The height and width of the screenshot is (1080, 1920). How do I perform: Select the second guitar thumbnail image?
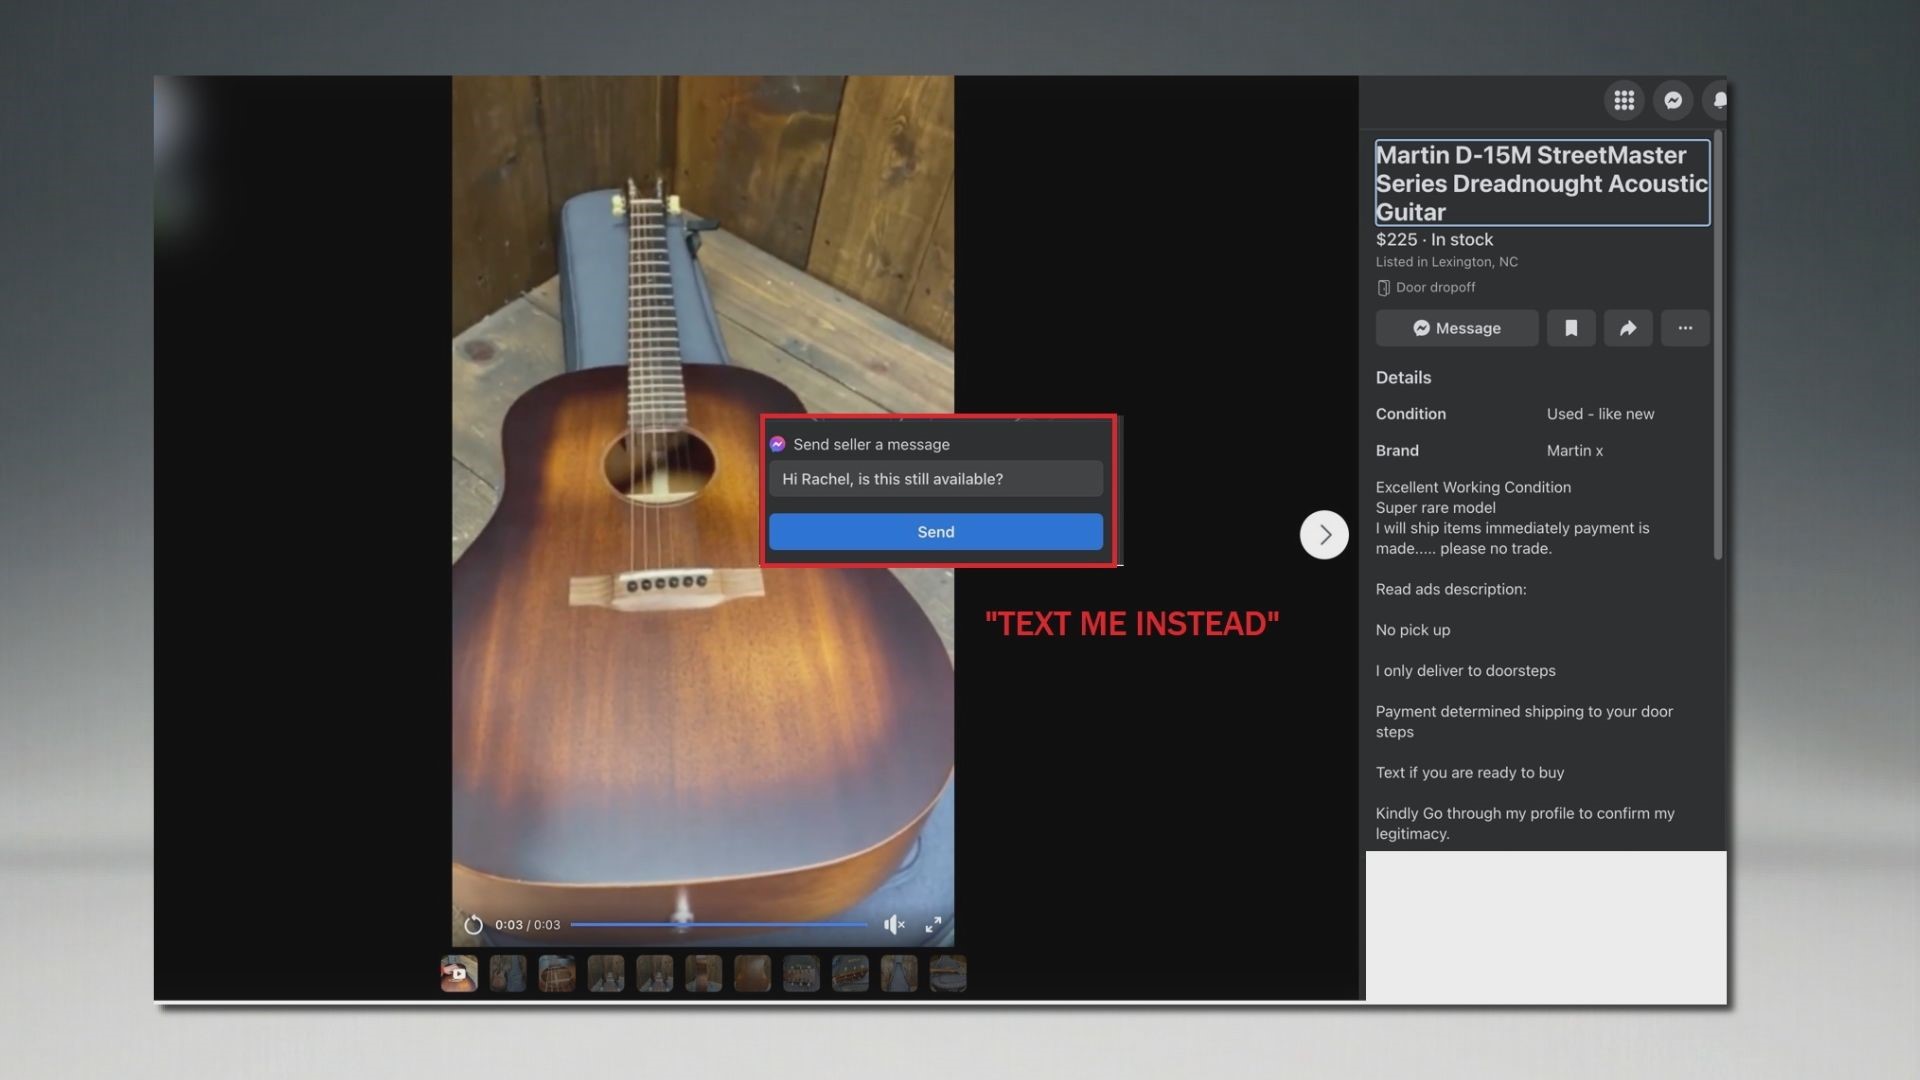coord(506,973)
